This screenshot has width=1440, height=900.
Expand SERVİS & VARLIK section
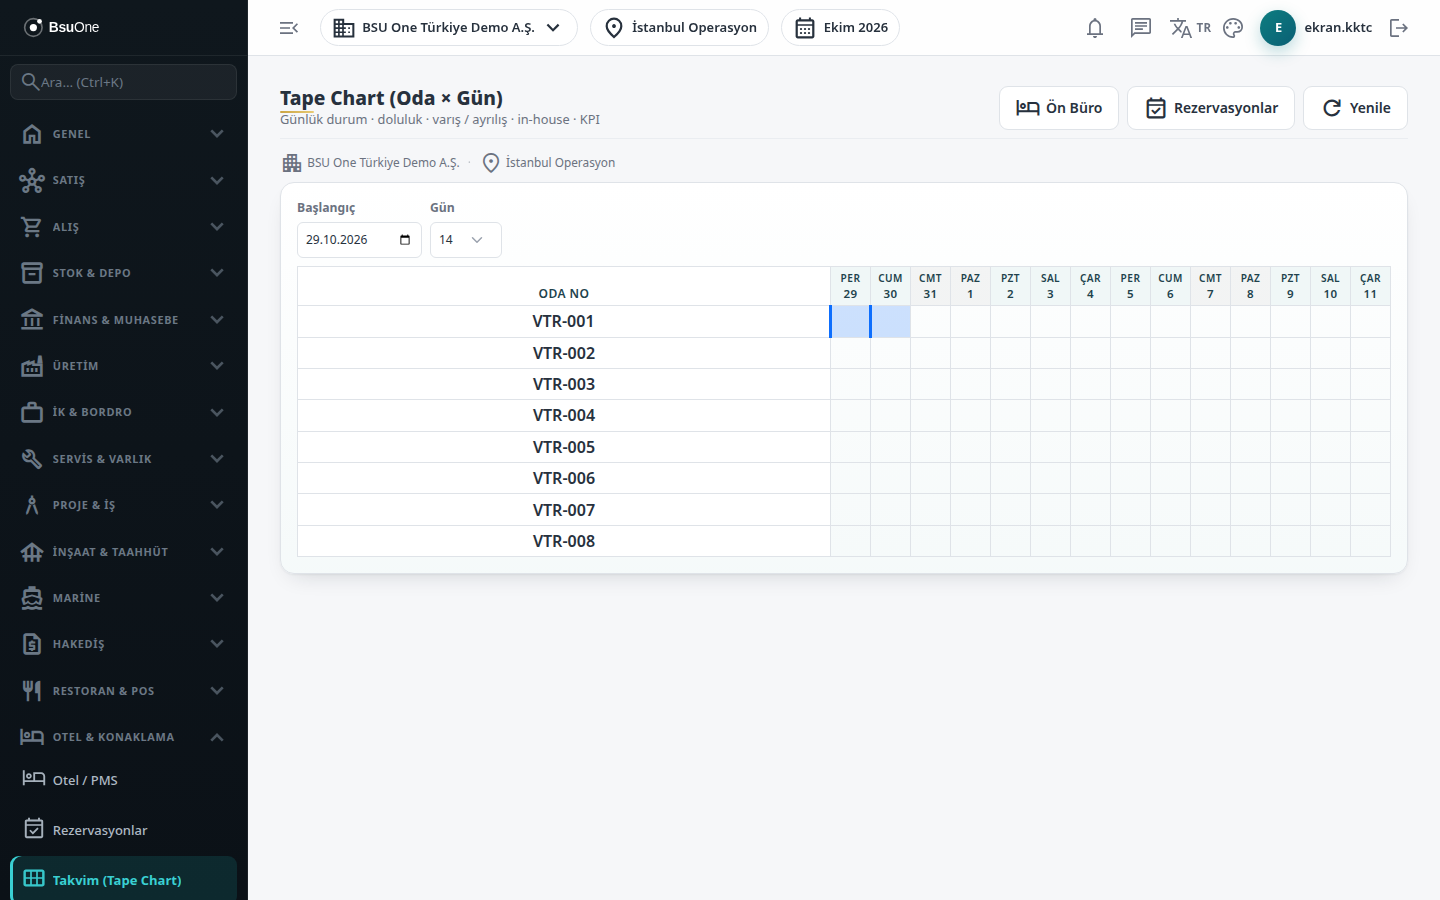tap(123, 459)
